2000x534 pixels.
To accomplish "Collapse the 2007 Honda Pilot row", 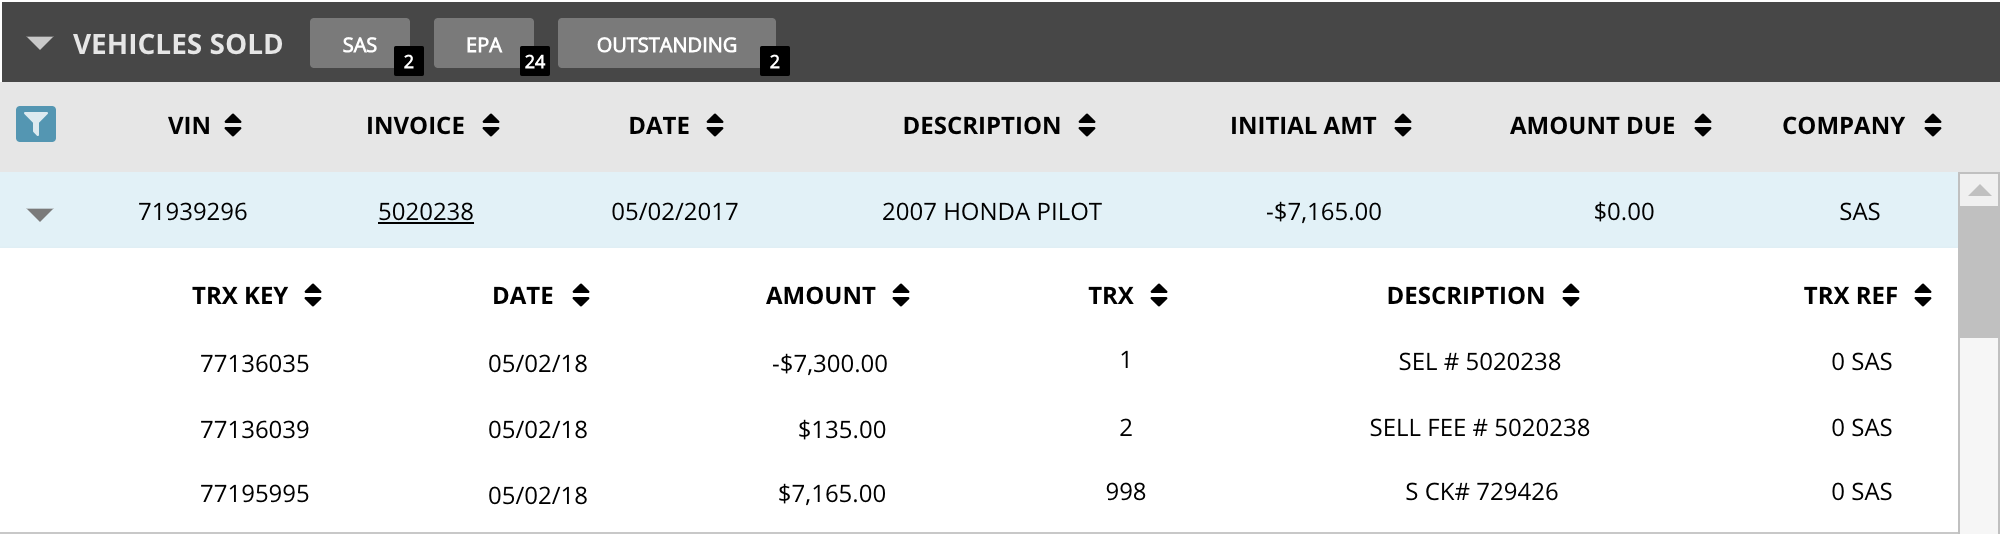I will tap(40, 214).
